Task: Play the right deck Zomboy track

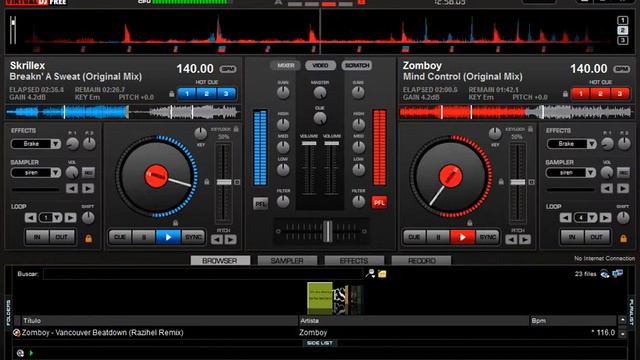Action: pyautogui.click(x=462, y=237)
